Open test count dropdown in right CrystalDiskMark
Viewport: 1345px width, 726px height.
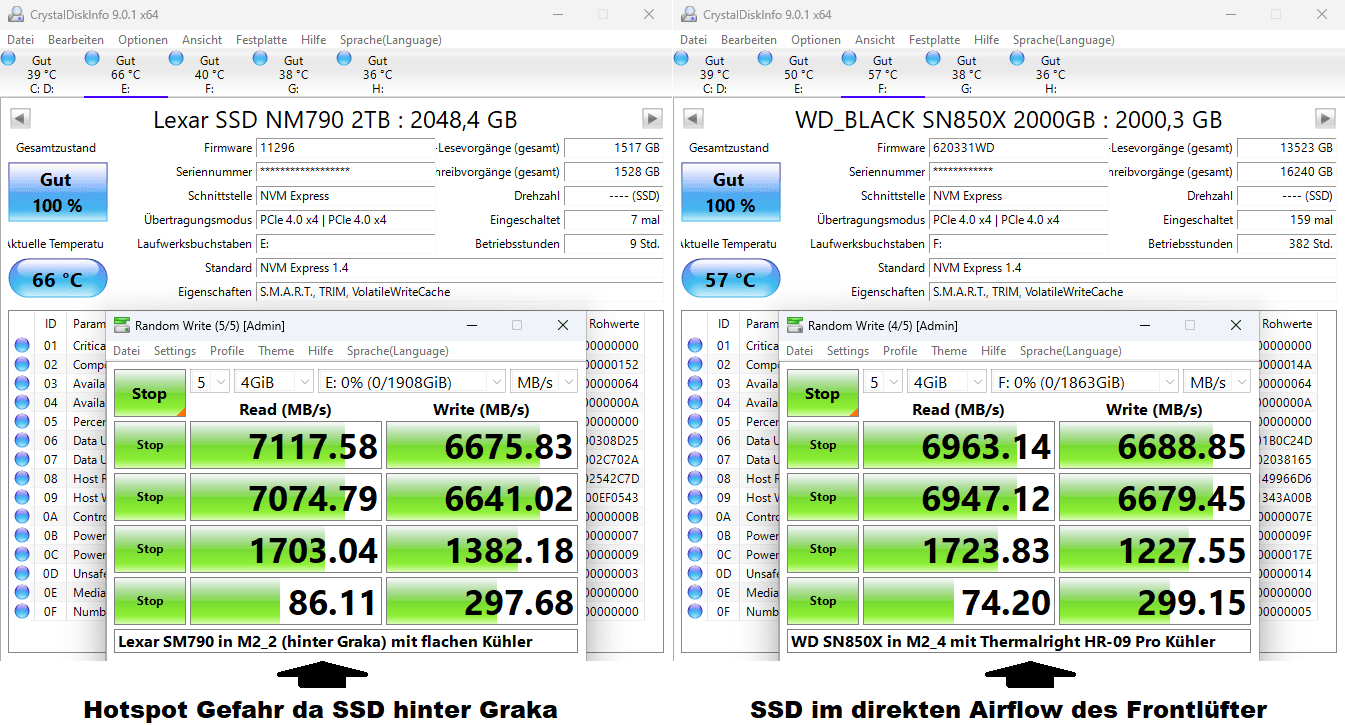click(x=882, y=382)
